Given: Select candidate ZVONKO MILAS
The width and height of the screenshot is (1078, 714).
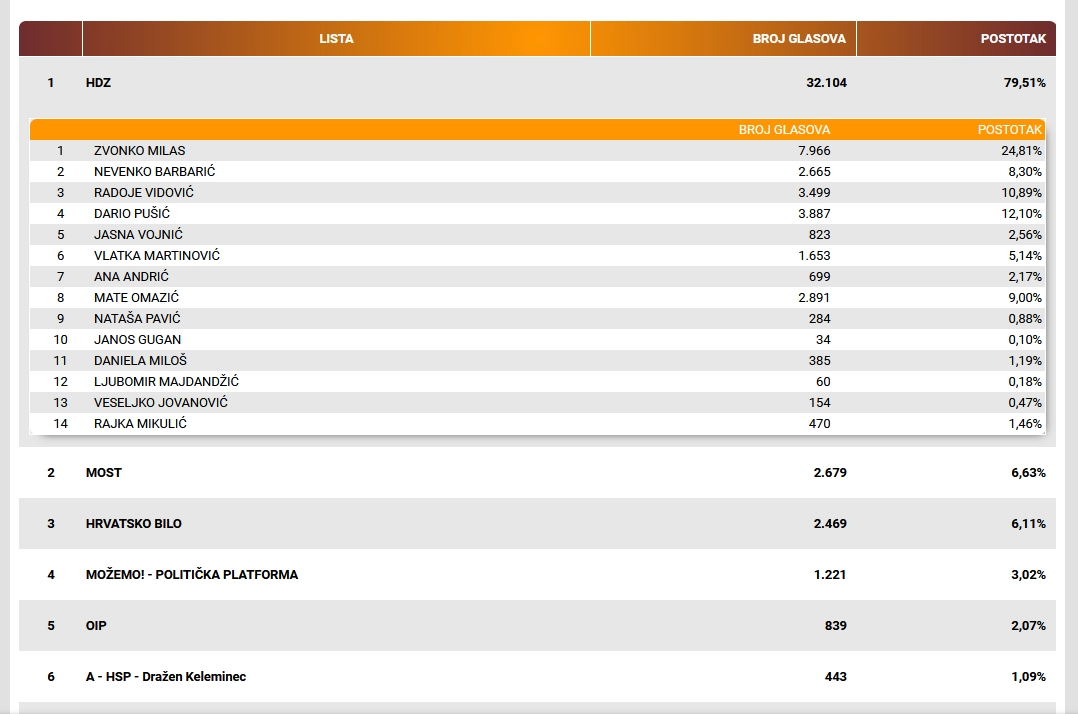Looking at the screenshot, I should point(537,150).
